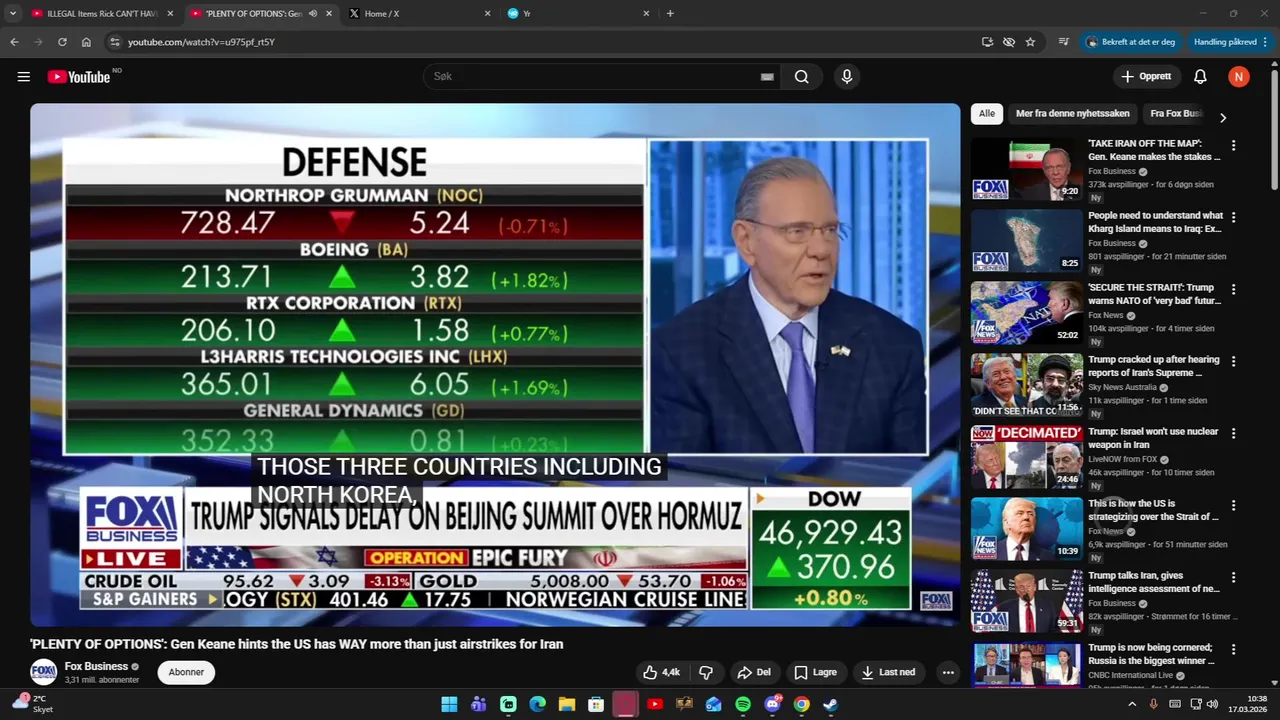Show more filter chips with right chevron
1280x720 pixels.
pyautogui.click(x=1222, y=117)
